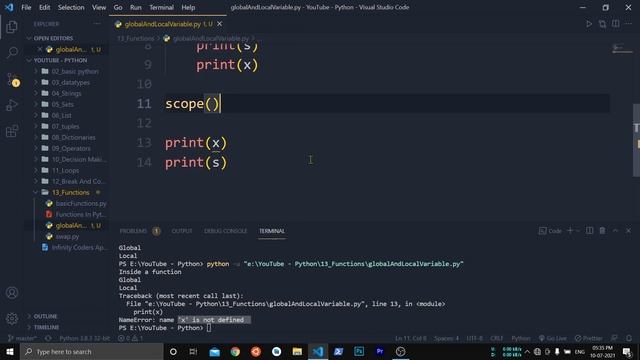The image size is (640, 360).
Task: Open the Extensions view
Action: (12, 131)
